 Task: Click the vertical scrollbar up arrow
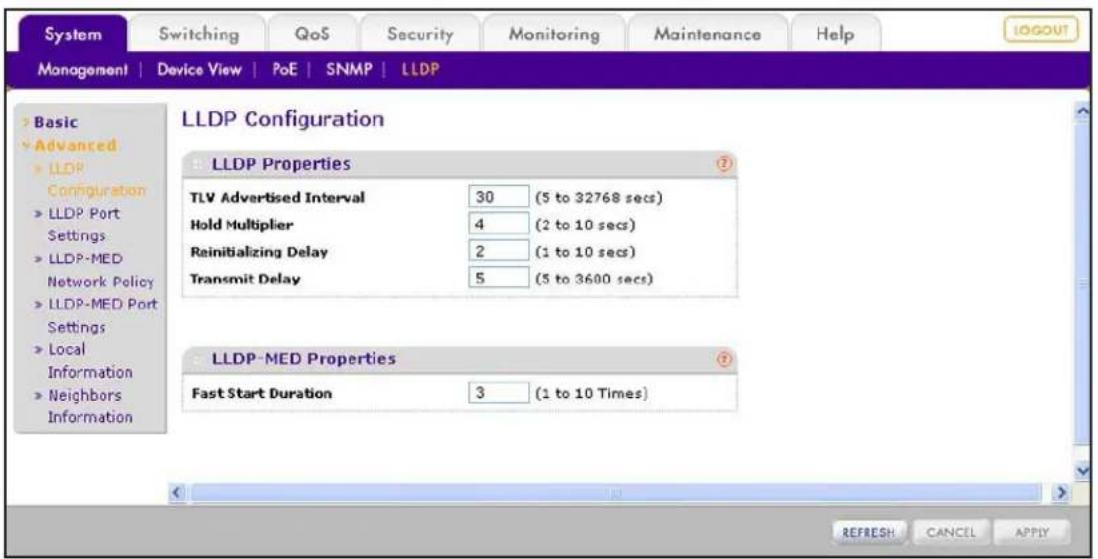tap(1083, 112)
